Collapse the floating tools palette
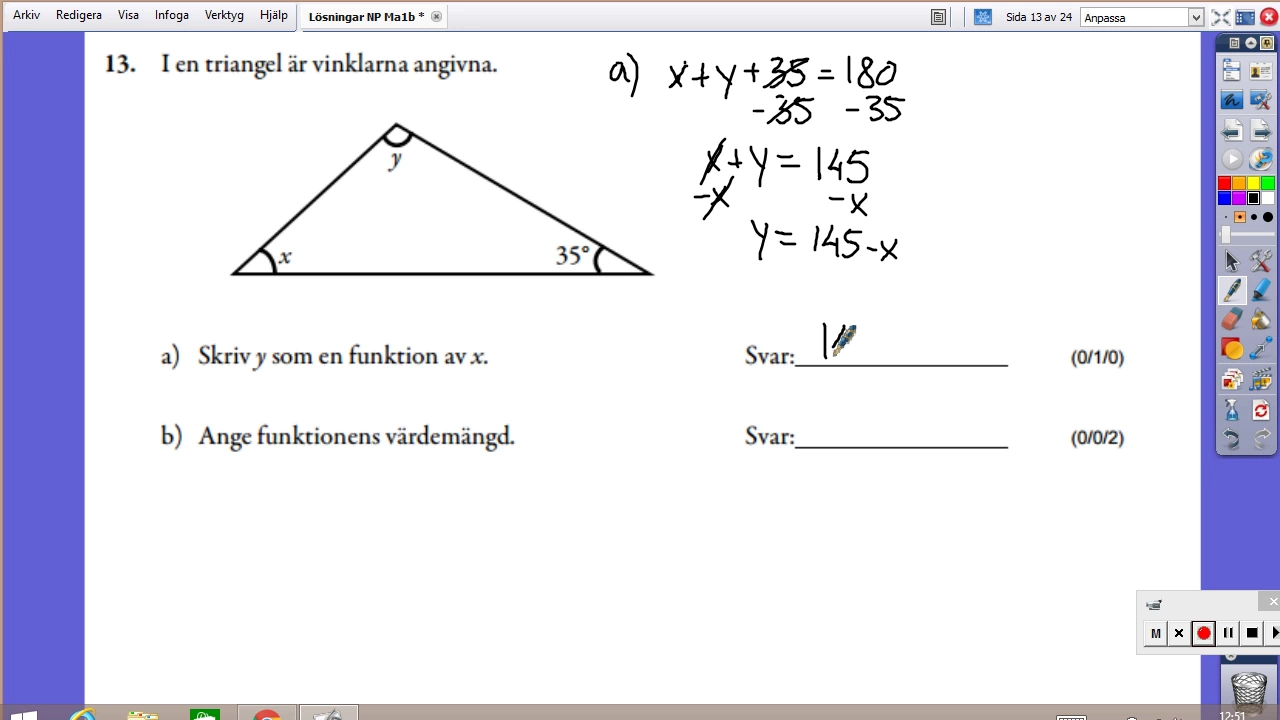1280x720 pixels. (x=1250, y=43)
